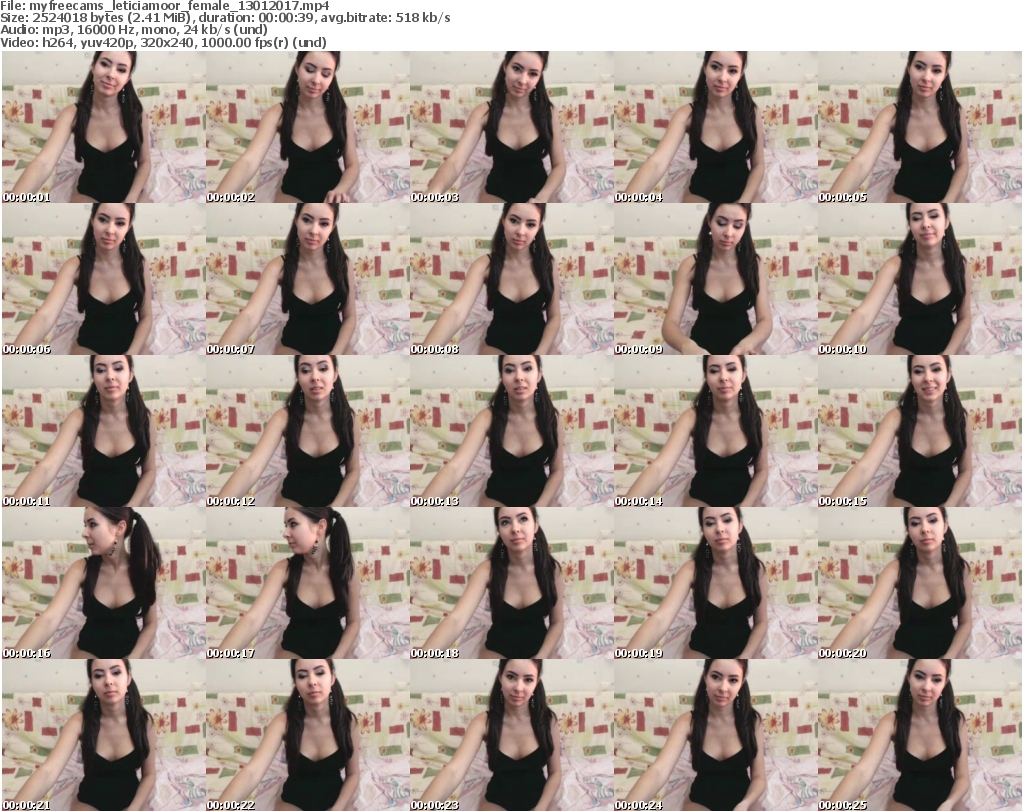This screenshot has width=1024, height=811.
Task: Click the frame marked 00:00:12
Action: coord(308,431)
